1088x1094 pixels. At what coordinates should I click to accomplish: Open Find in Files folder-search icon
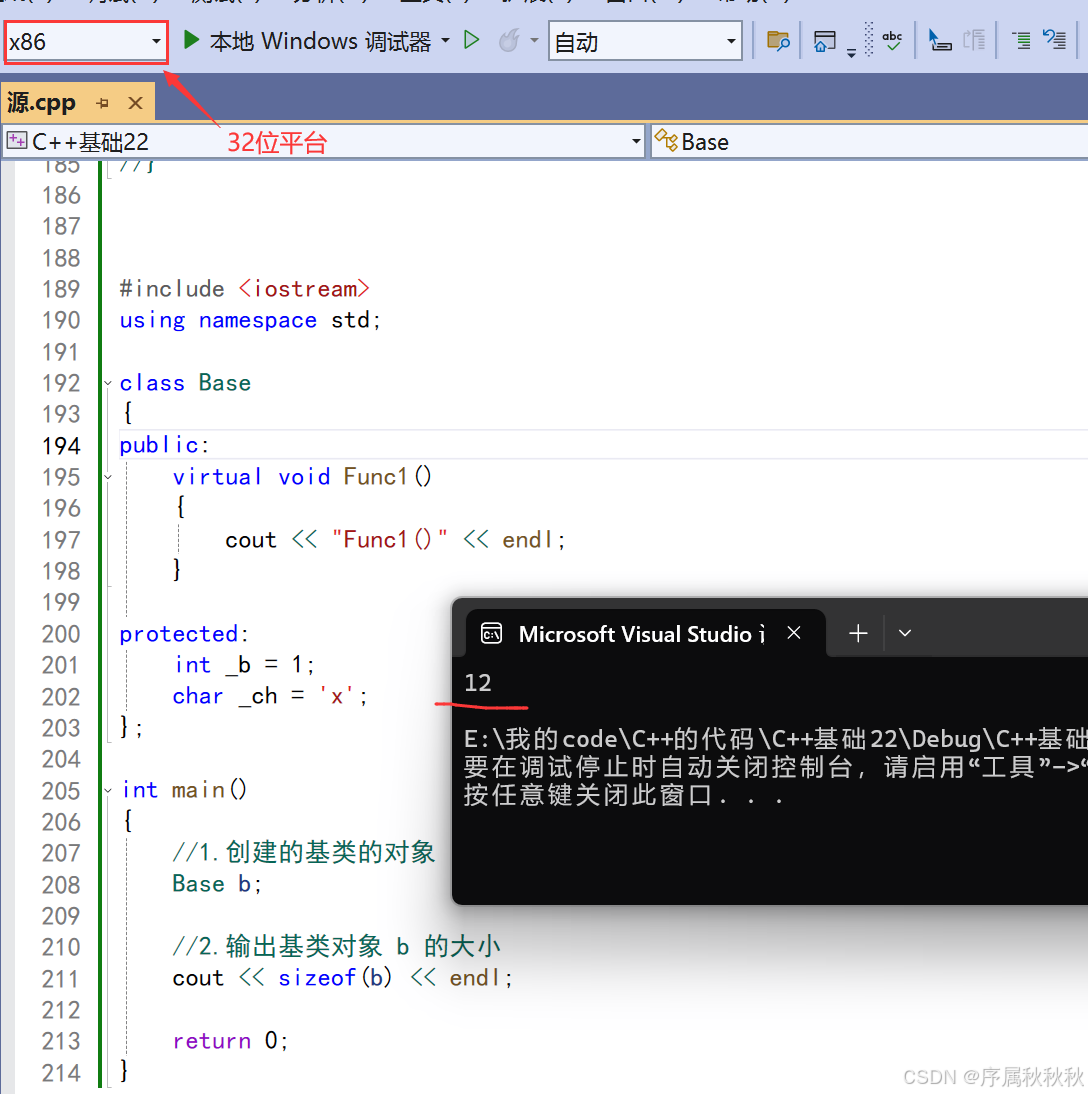coord(777,40)
